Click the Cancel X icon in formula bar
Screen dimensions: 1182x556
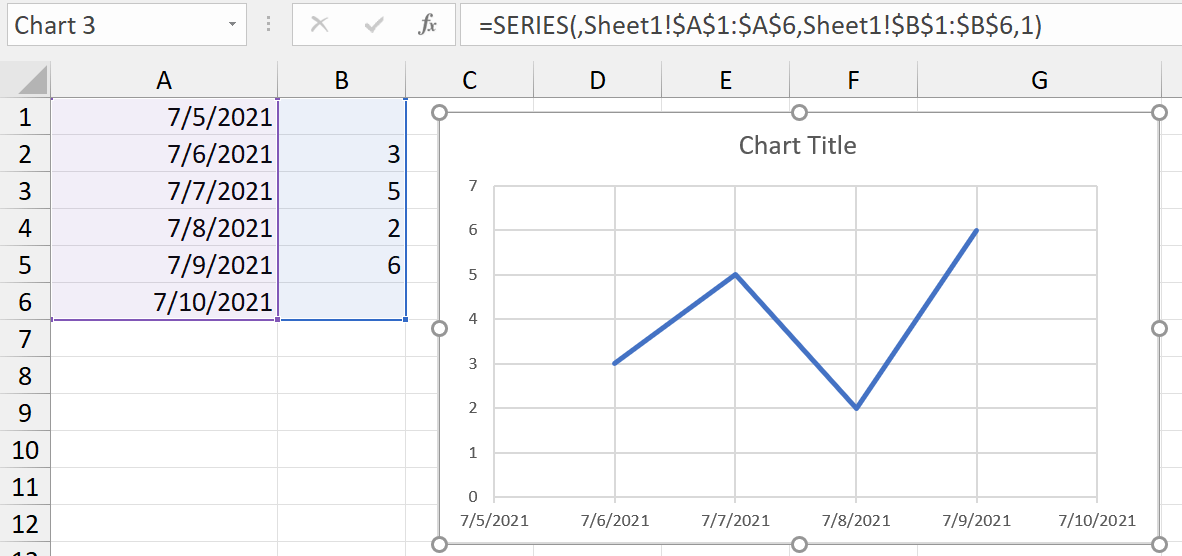[320, 25]
